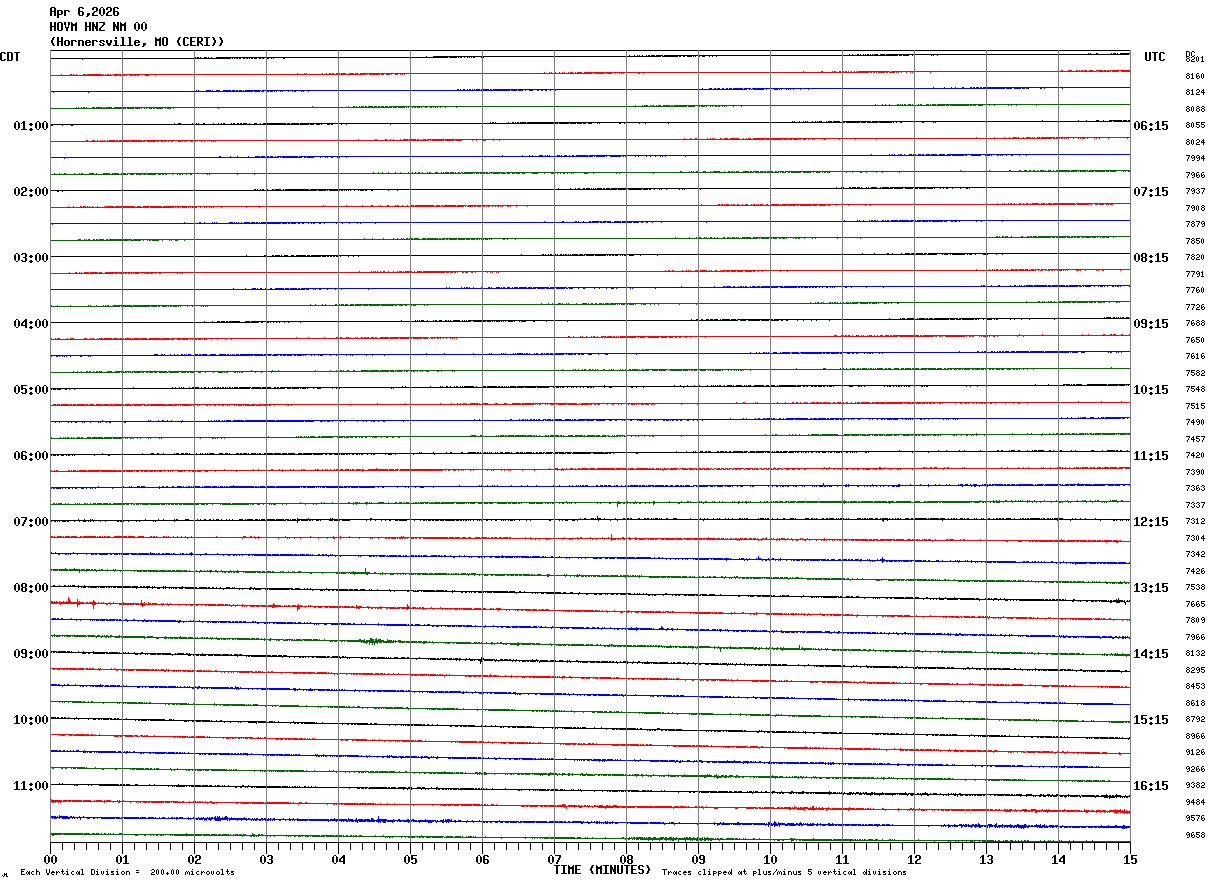Click the "TIME (MINUTES)" axis title
This screenshot has width=1210, height=886.
(x=602, y=870)
